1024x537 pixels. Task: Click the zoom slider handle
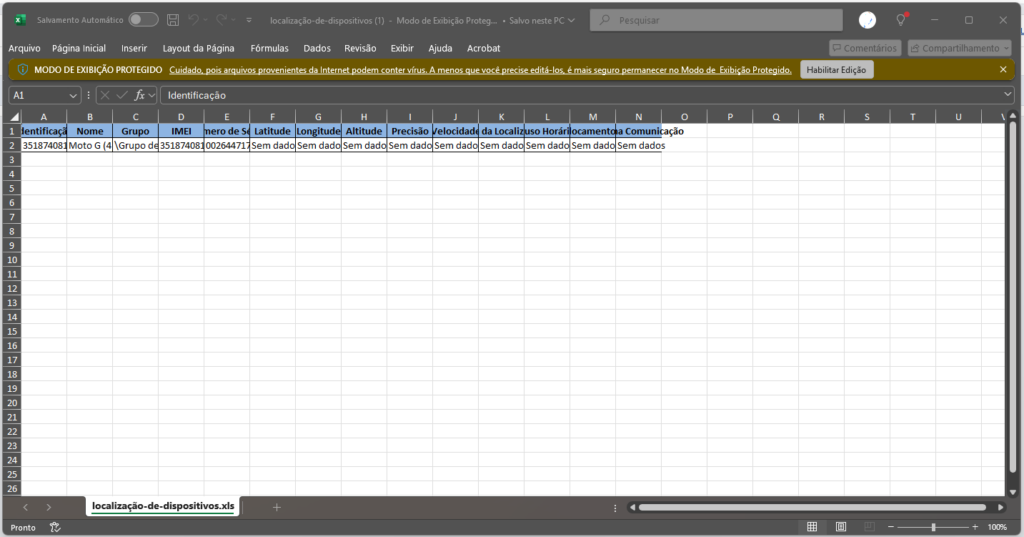[933, 527]
